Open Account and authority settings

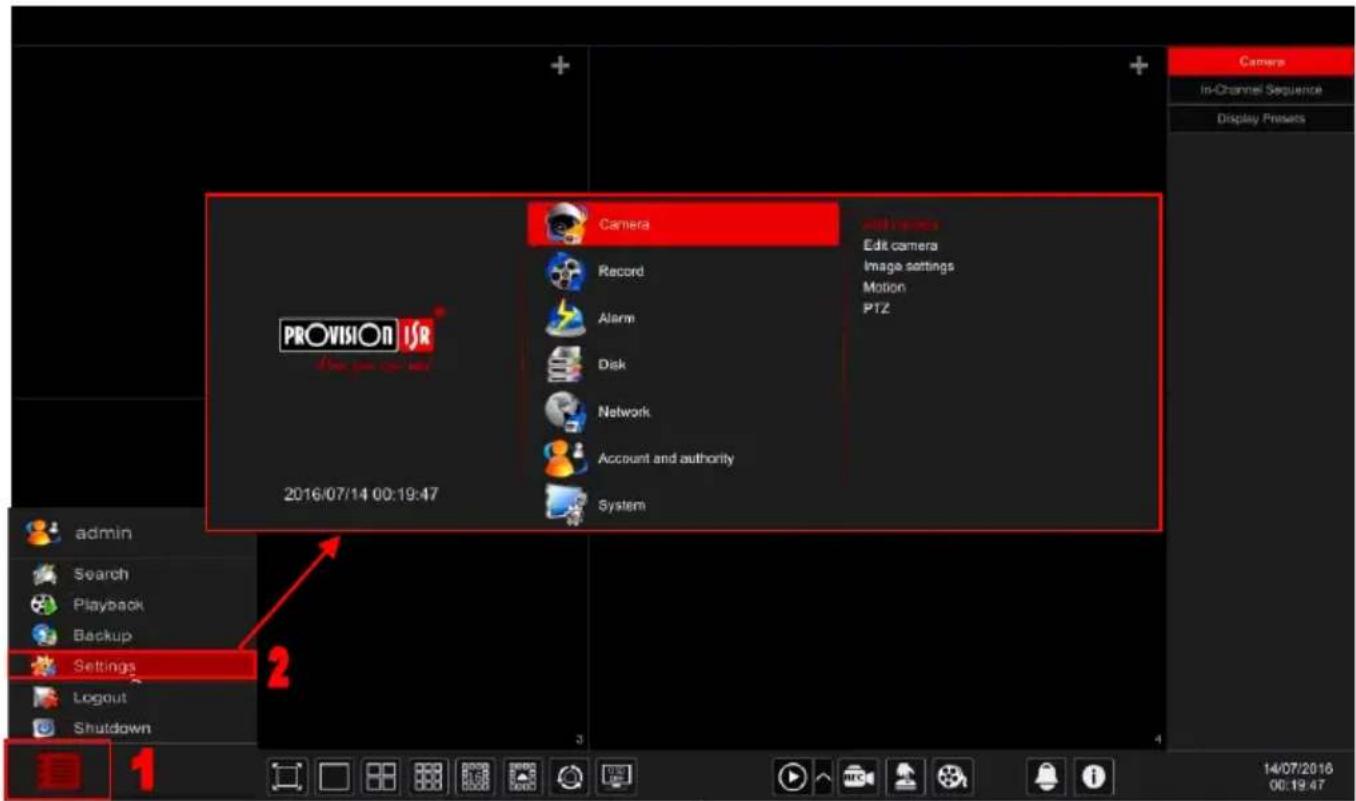pos(683,458)
